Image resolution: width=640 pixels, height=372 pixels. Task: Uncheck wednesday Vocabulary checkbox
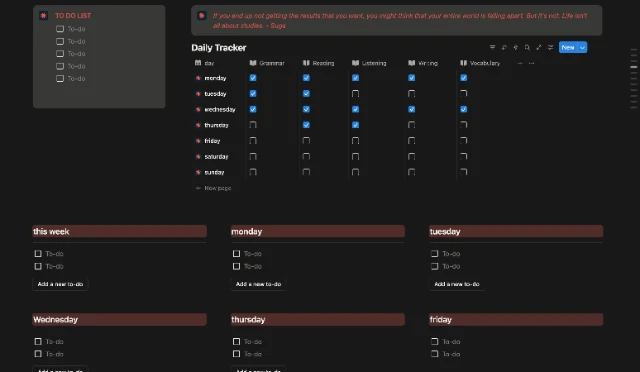(464, 109)
